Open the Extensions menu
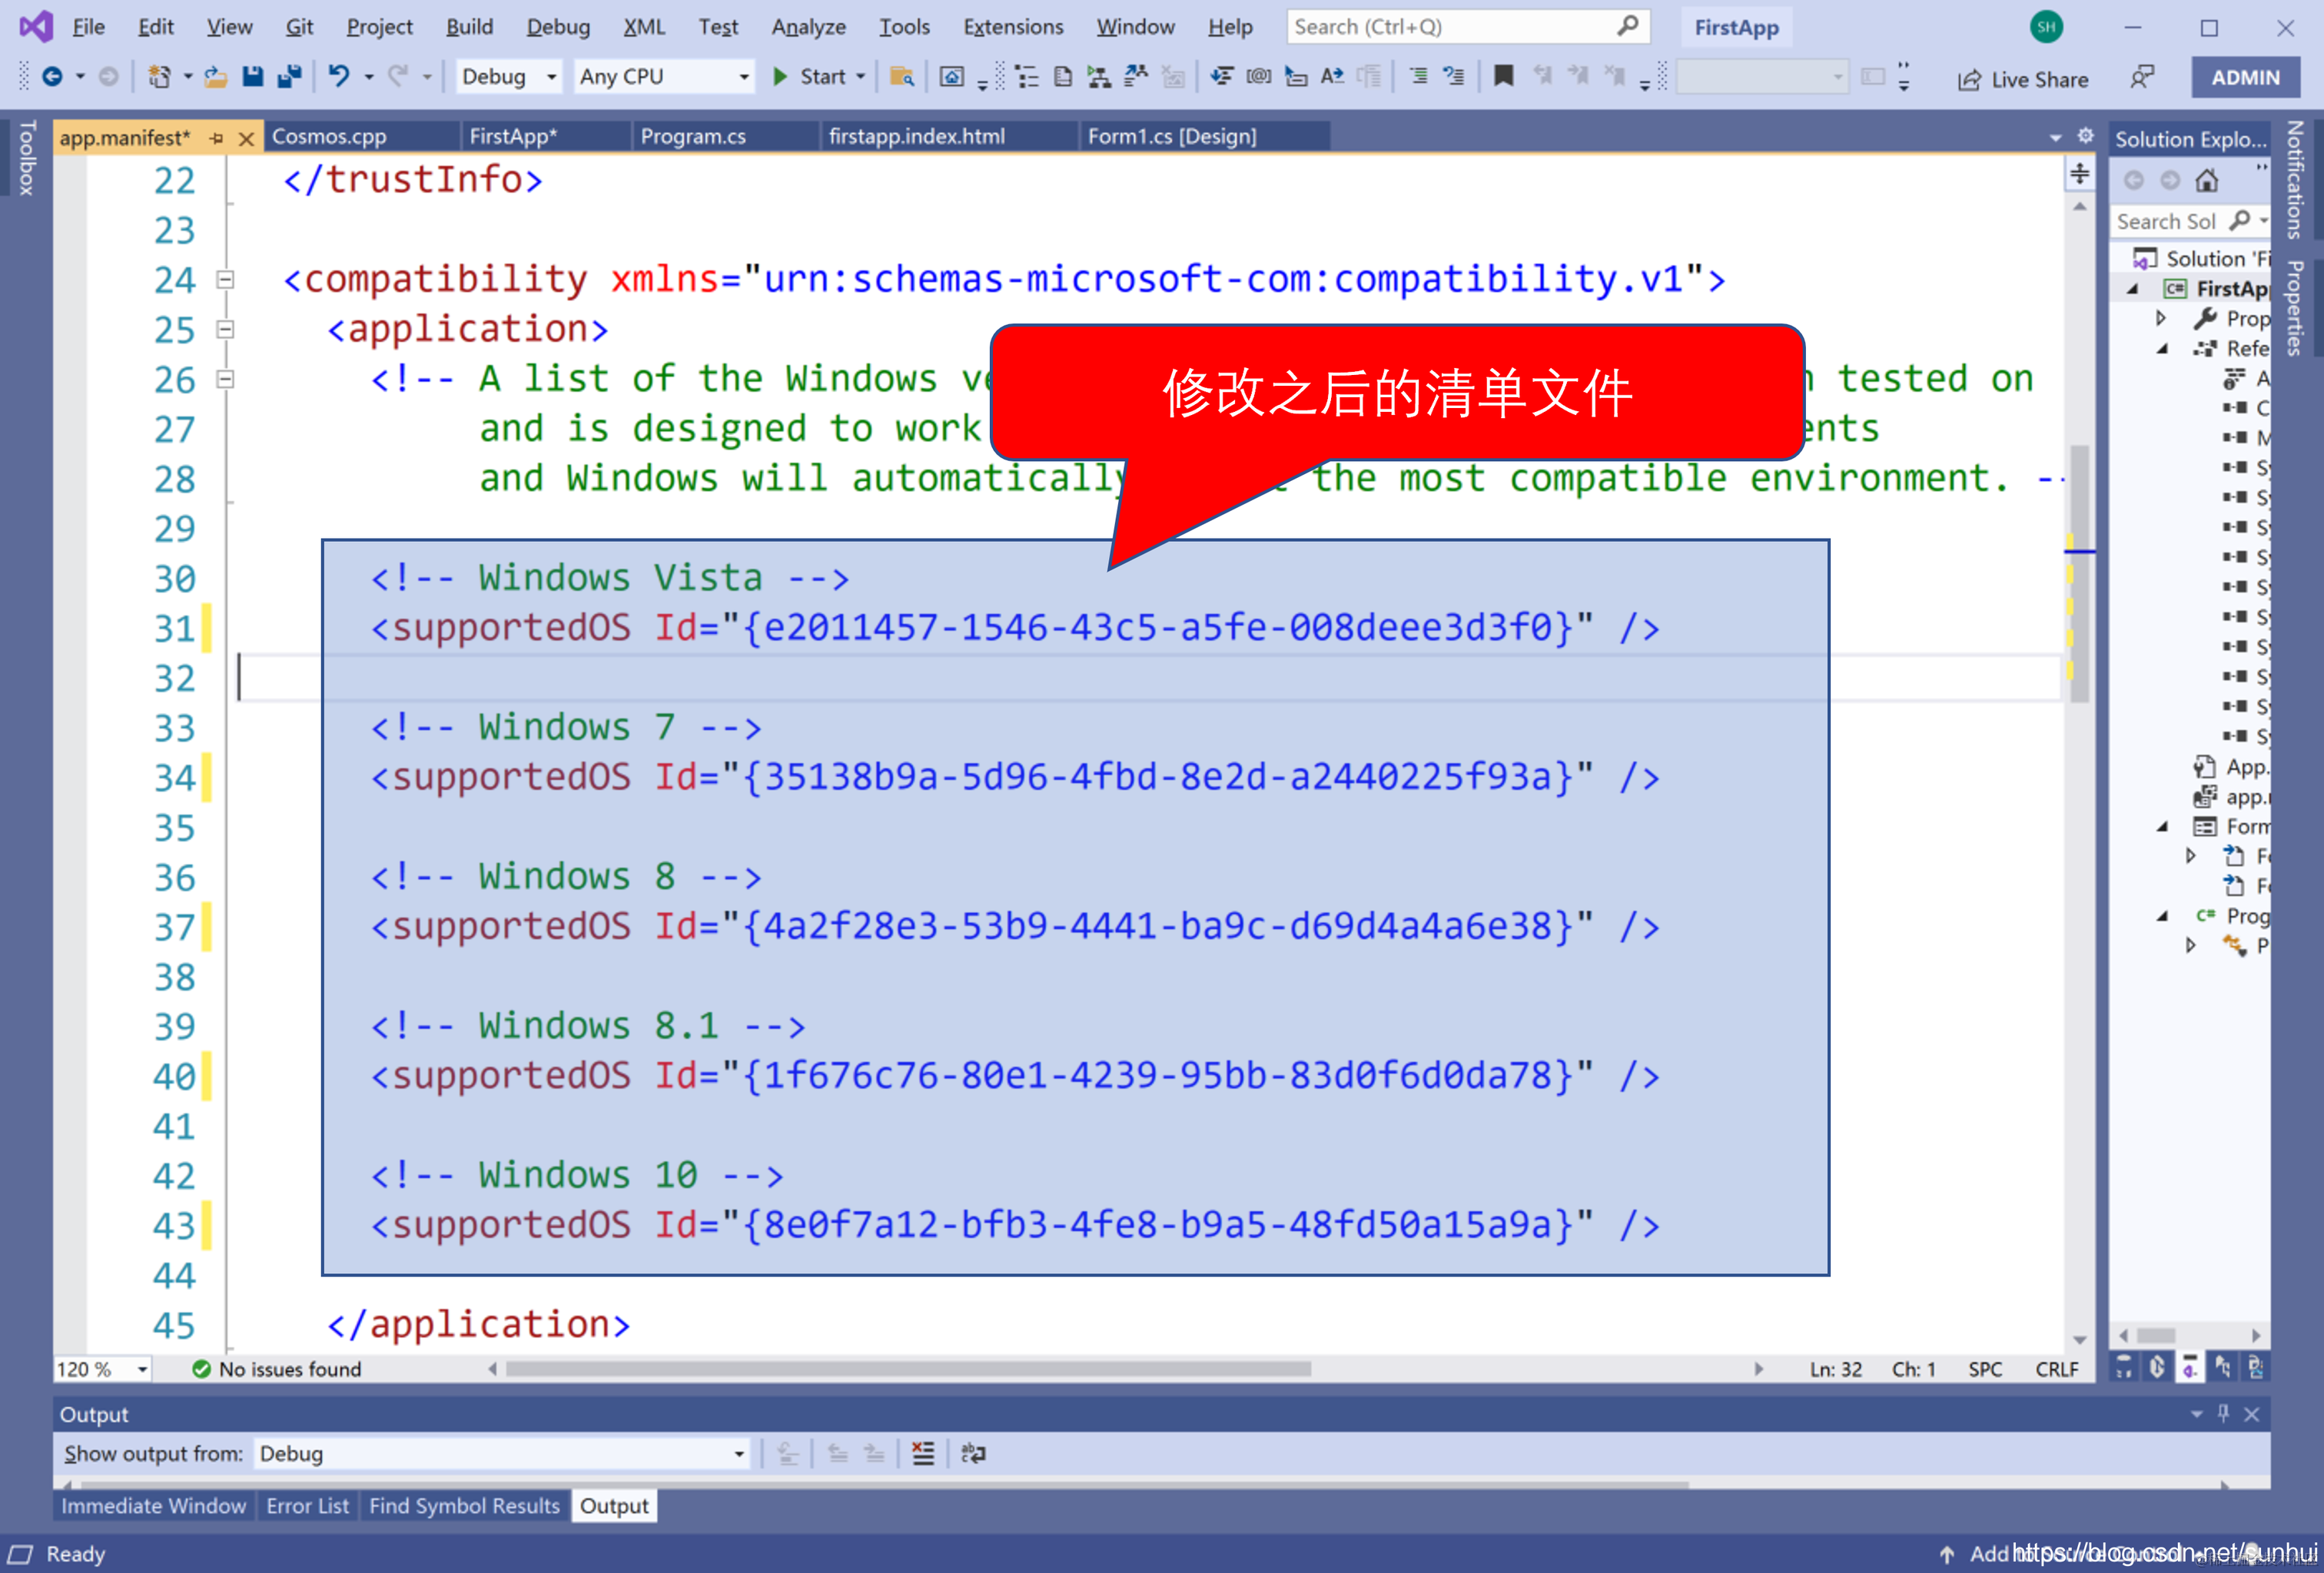 pyautogui.click(x=1012, y=27)
